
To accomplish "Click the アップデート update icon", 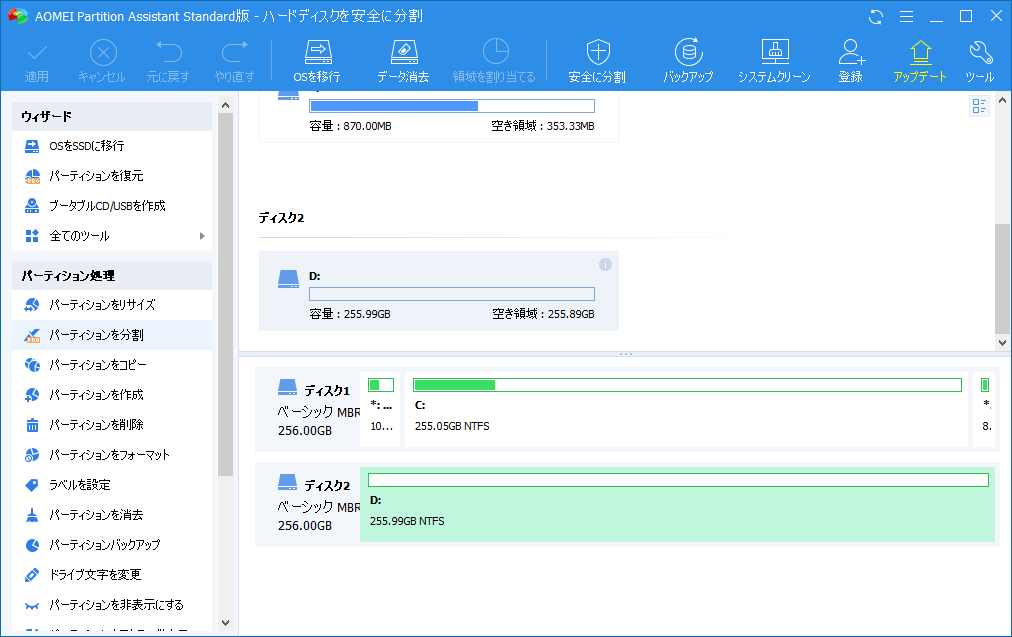I will coord(920,61).
